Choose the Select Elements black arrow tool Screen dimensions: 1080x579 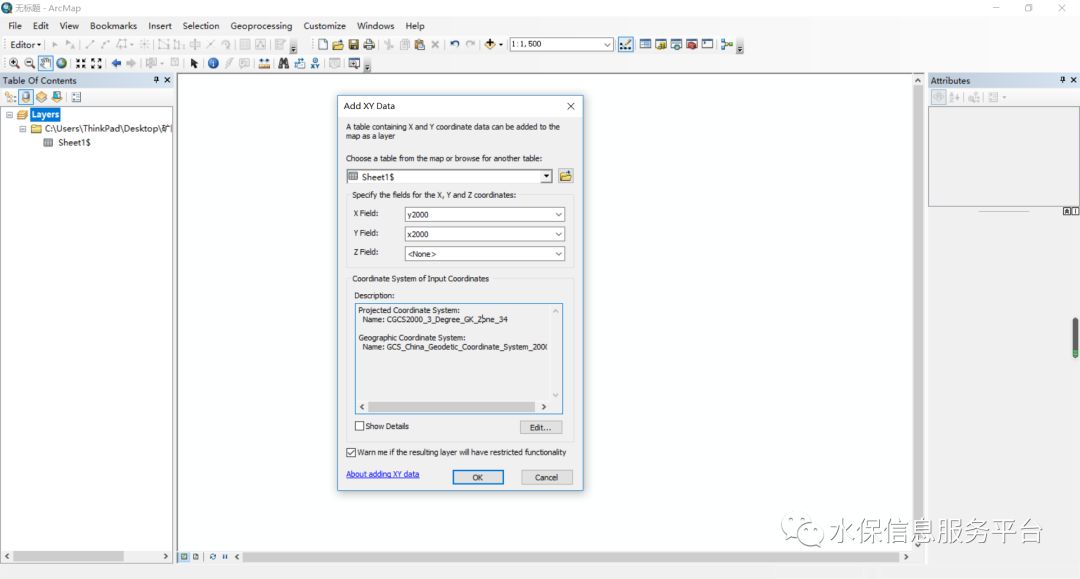pos(194,63)
